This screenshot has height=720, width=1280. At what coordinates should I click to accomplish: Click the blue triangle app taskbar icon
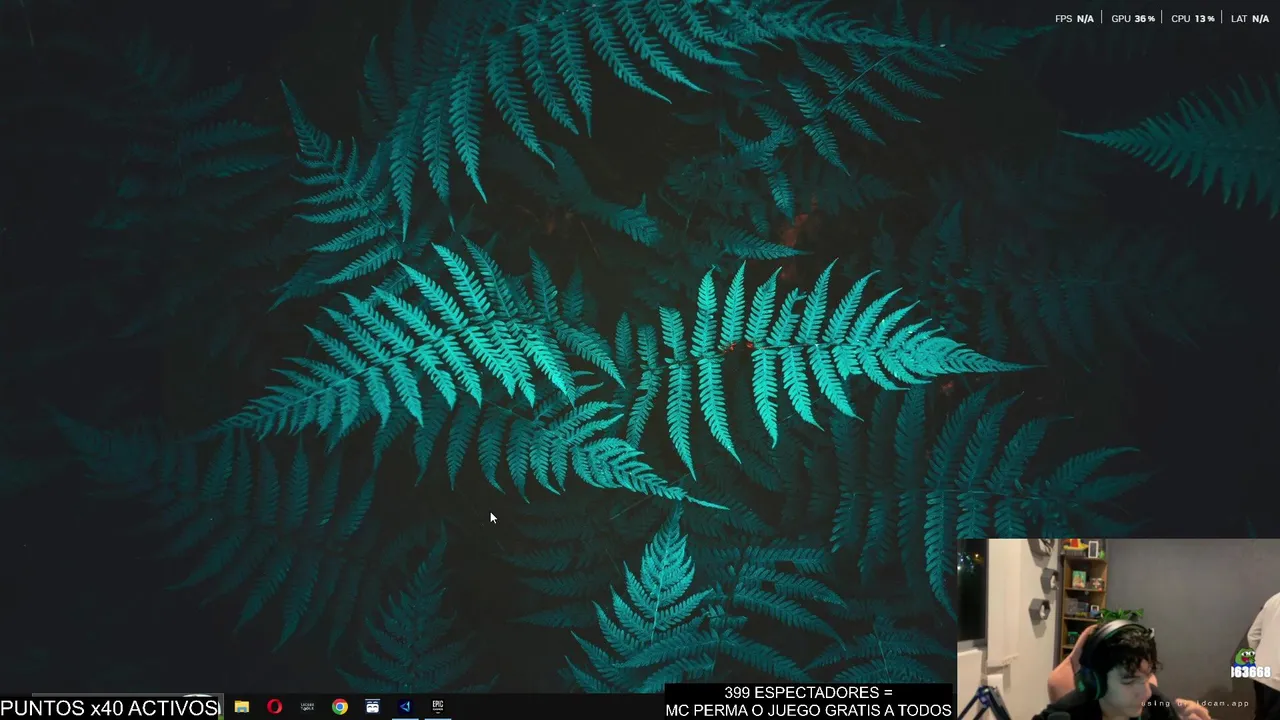coord(405,707)
